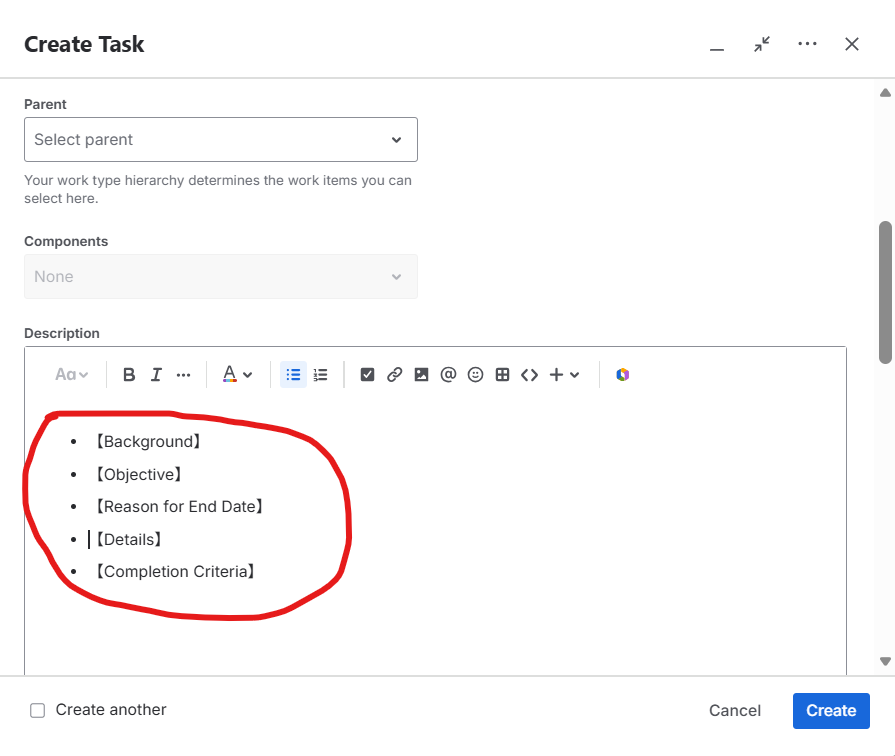Open the Atlassian AI assistant icon

point(623,375)
